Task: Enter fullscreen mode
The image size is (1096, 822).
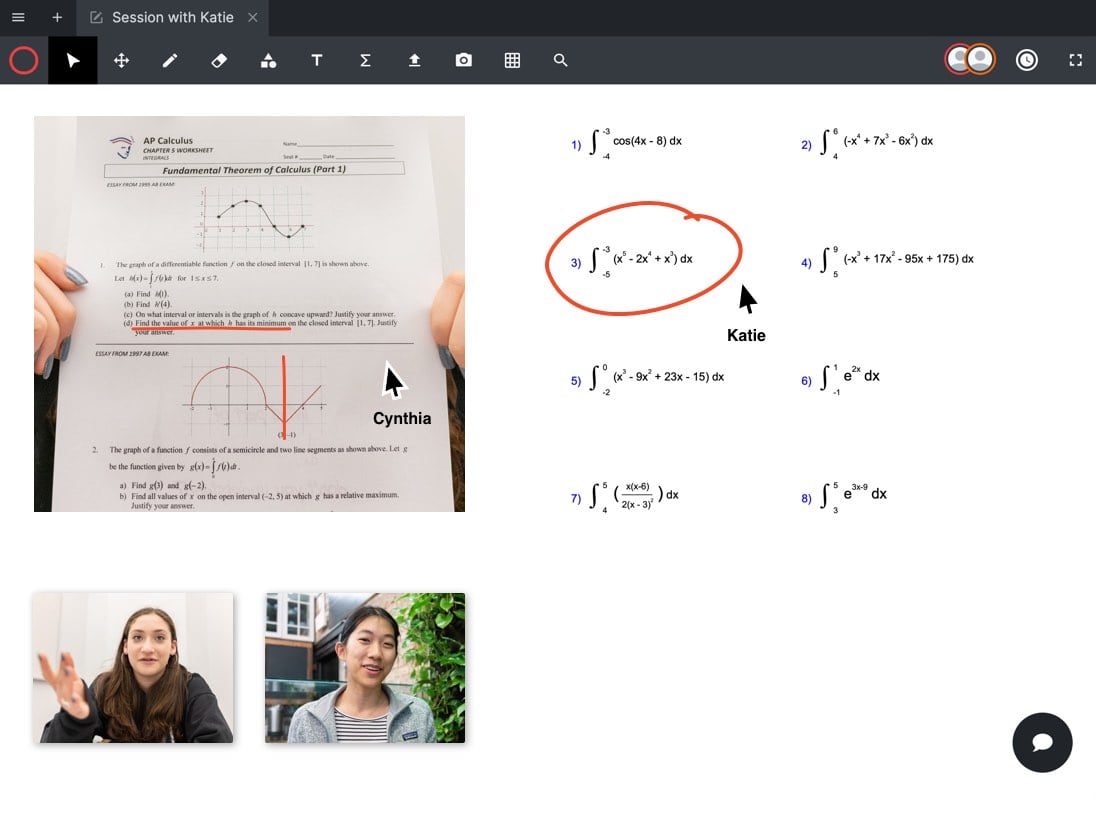Action: point(1076,60)
